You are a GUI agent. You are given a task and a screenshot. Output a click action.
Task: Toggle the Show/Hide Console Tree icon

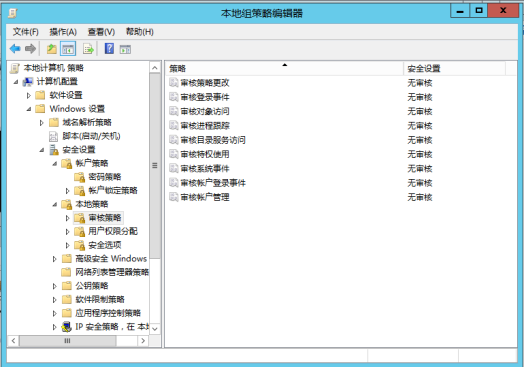[x=68, y=49]
